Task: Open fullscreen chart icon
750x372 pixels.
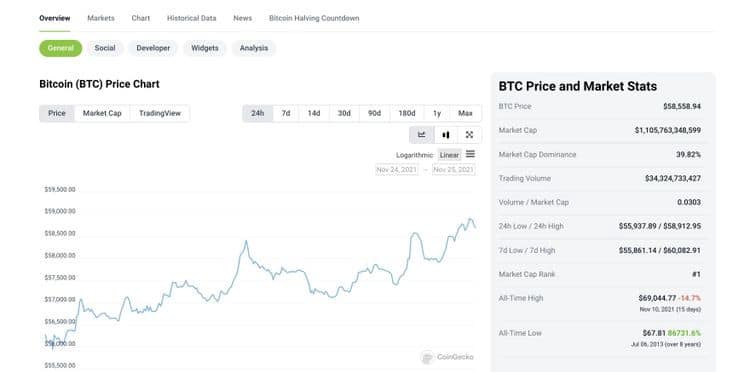Action: click(x=469, y=135)
